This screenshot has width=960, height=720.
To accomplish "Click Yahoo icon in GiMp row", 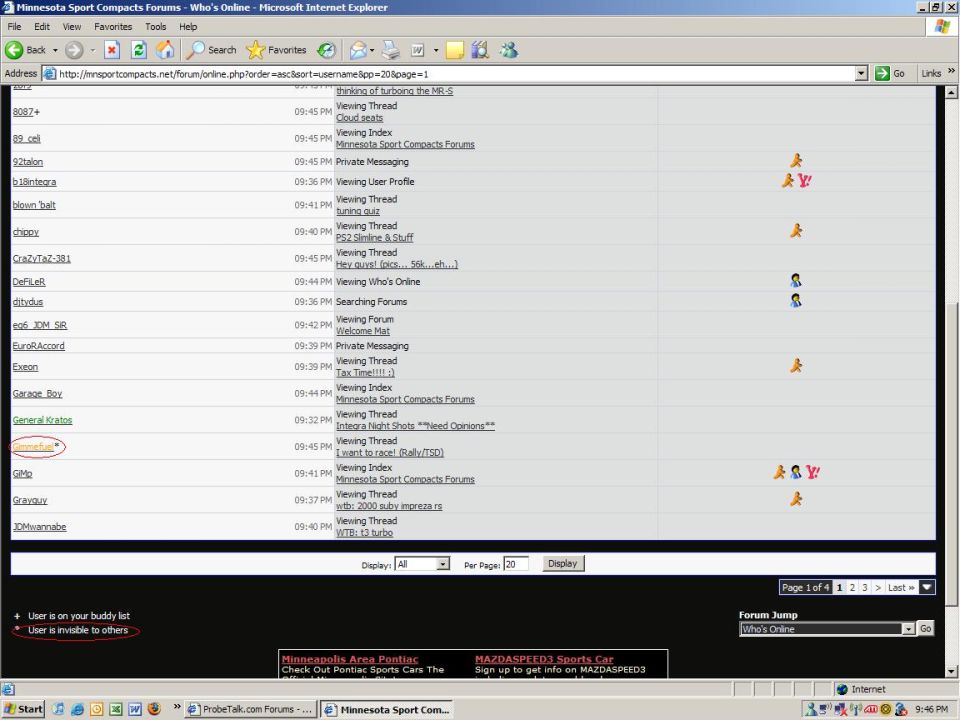I will [812, 472].
